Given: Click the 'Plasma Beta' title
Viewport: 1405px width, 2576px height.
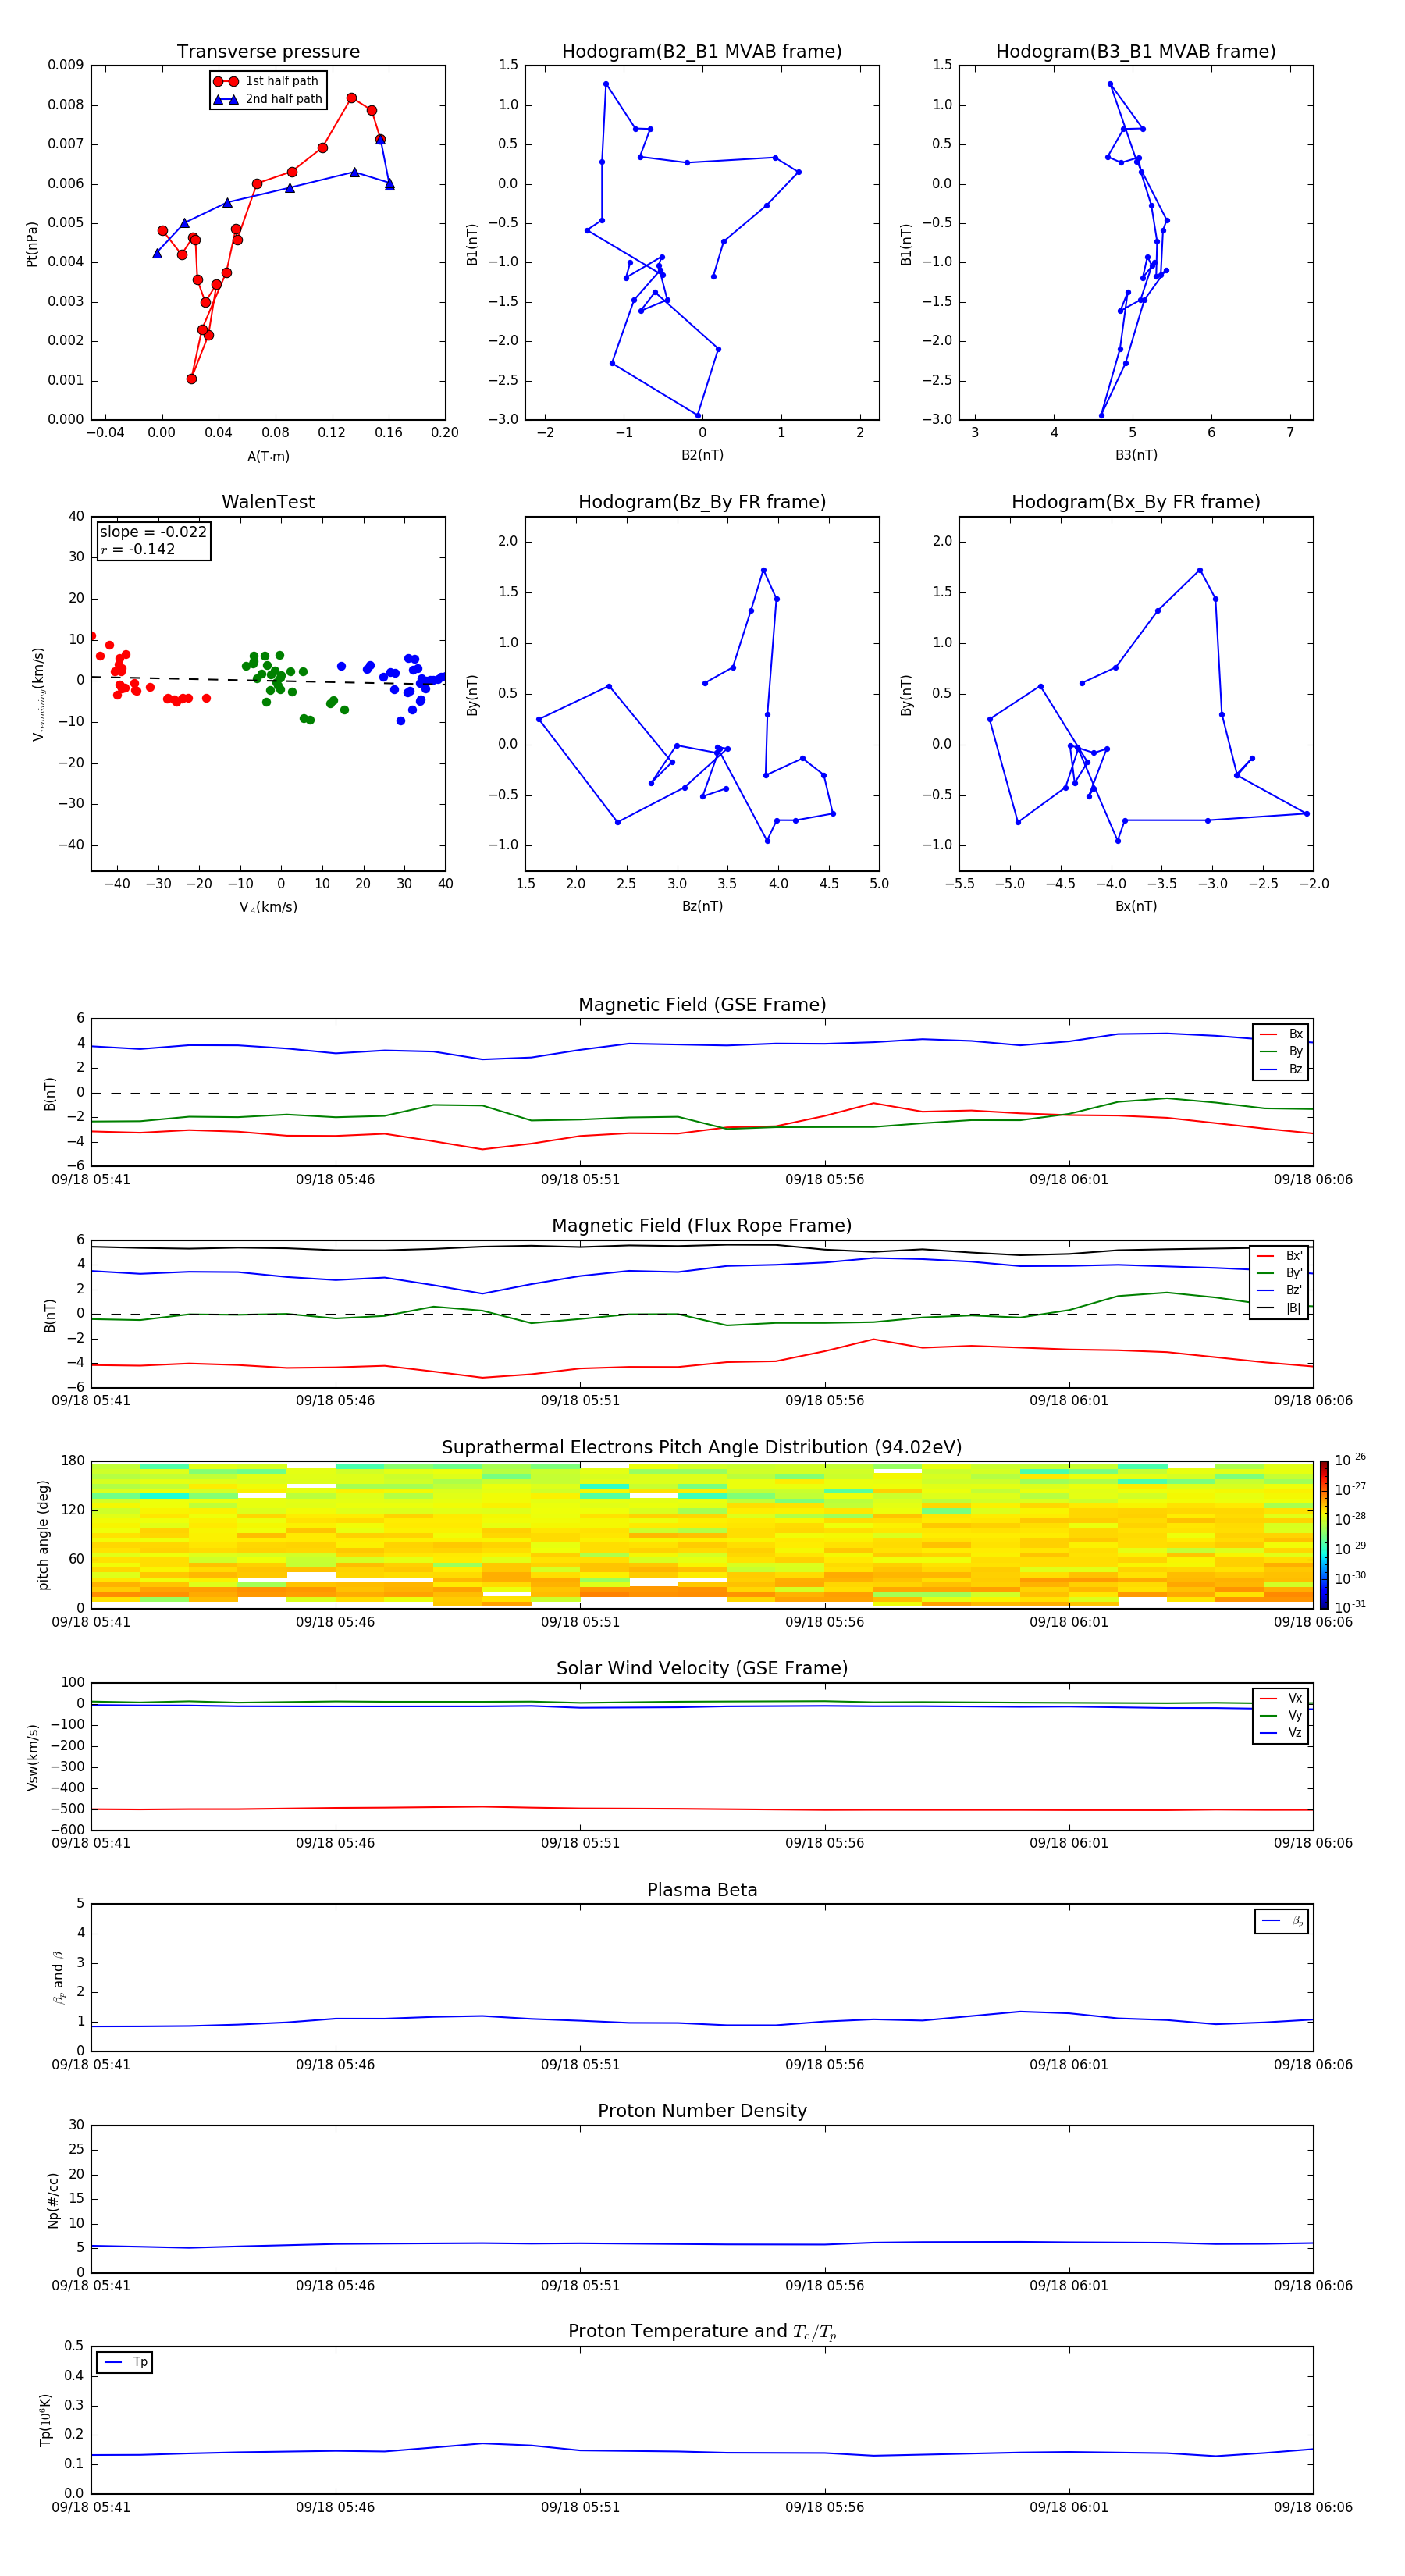Looking at the screenshot, I should [702, 1890].
